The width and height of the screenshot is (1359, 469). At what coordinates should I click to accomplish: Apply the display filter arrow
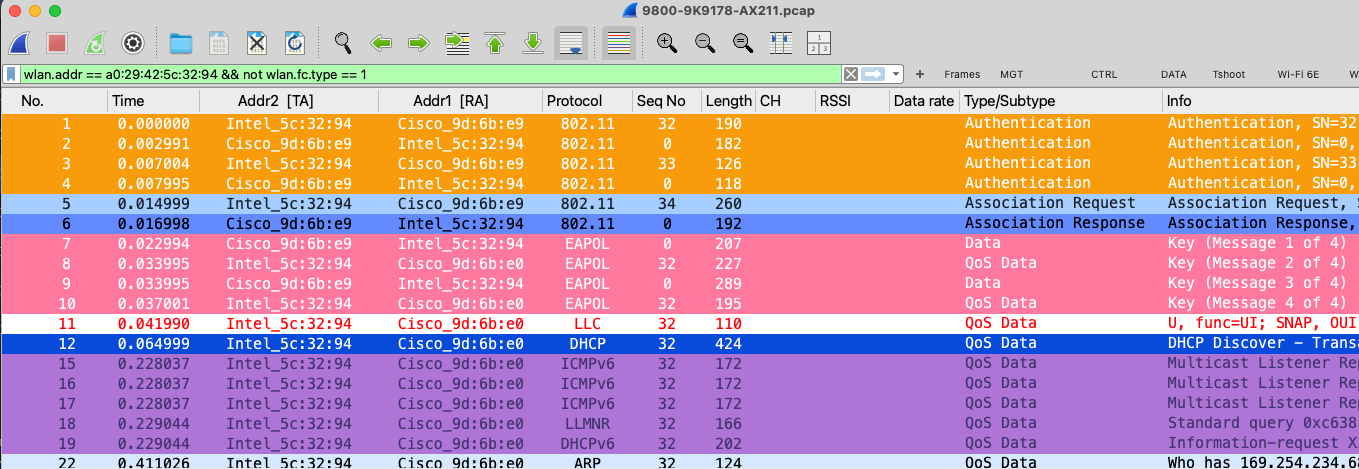tap(874, 74)
